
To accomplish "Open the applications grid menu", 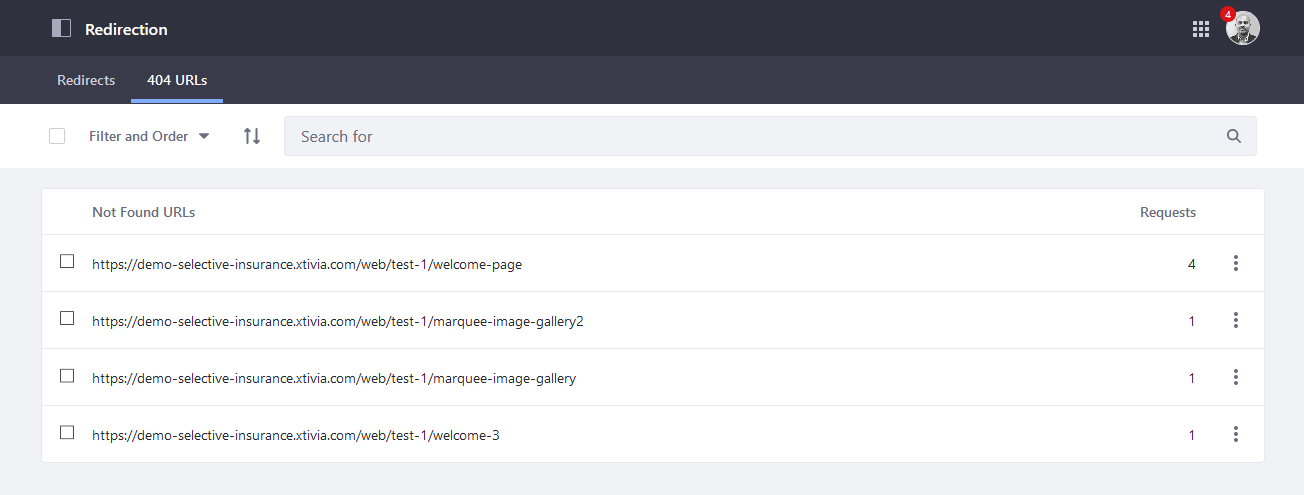I will click(1201, 29).
